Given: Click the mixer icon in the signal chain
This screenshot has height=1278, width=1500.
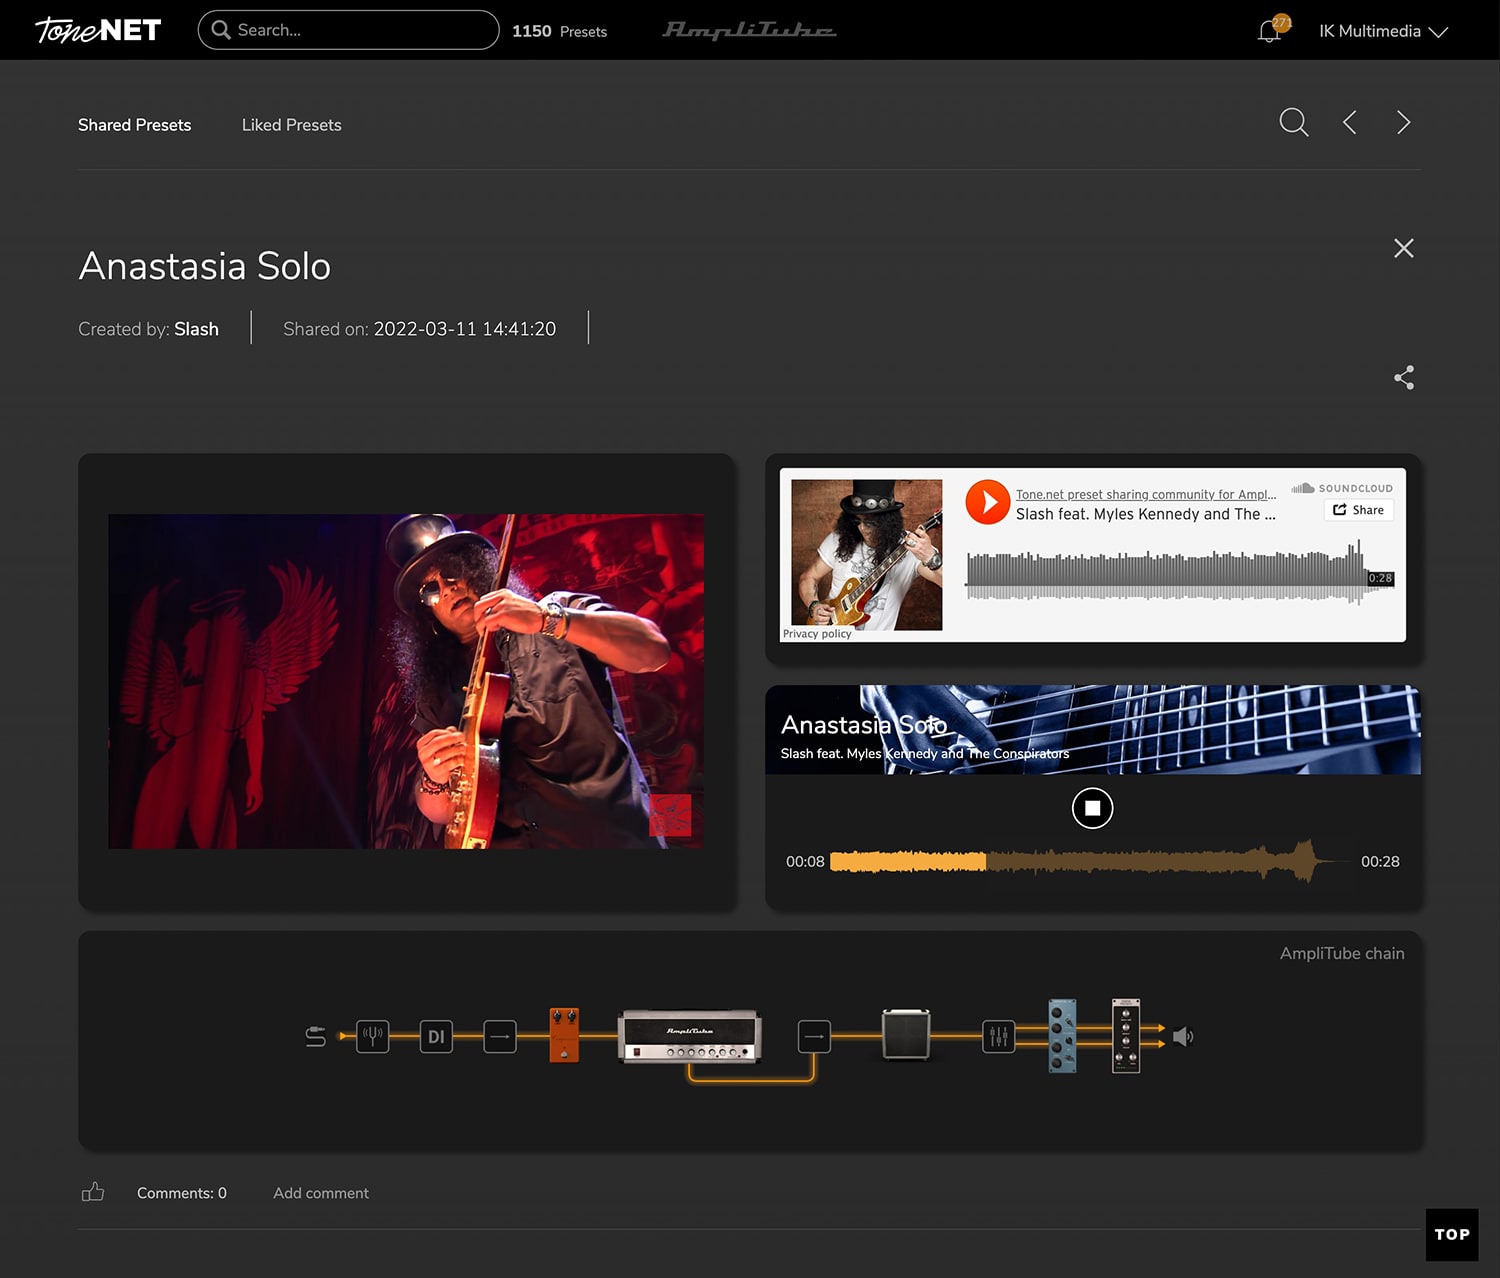Looking at the screenshot, I should pos(998,1036).
